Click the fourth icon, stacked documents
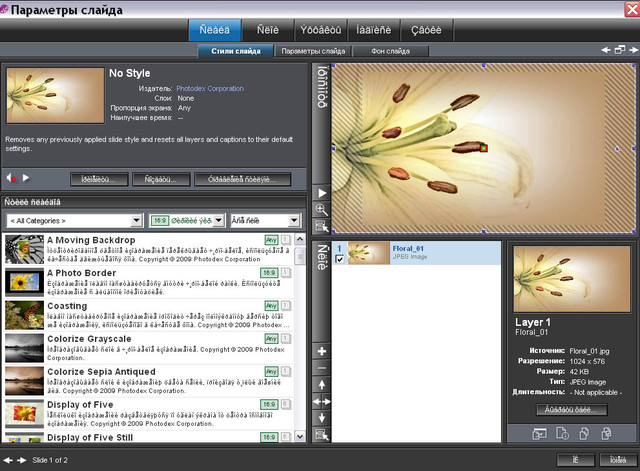The height and width of the screenshot is (471, 640). click(x=606, y=433)
